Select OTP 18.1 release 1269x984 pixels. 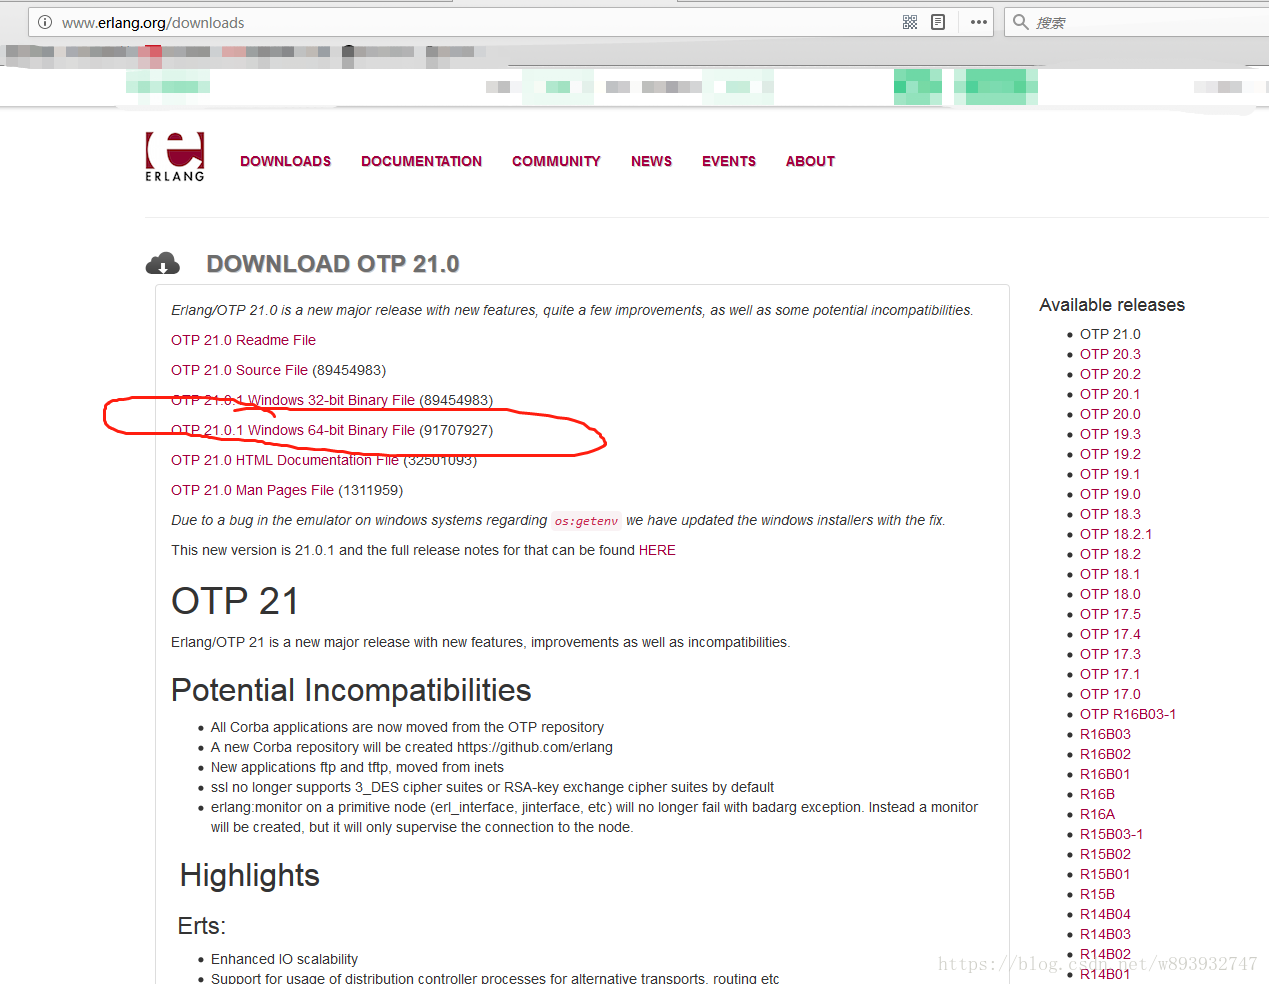point(1110,574)
